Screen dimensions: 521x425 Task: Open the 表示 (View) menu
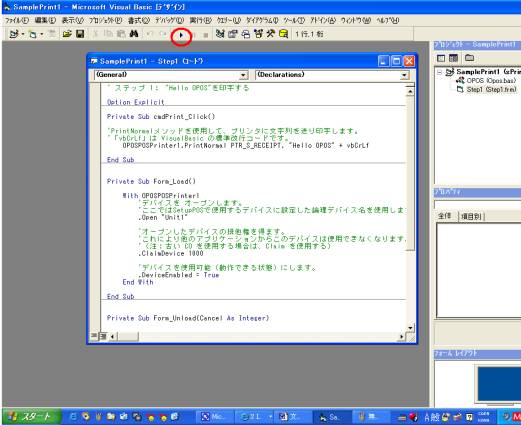[72, 21]
